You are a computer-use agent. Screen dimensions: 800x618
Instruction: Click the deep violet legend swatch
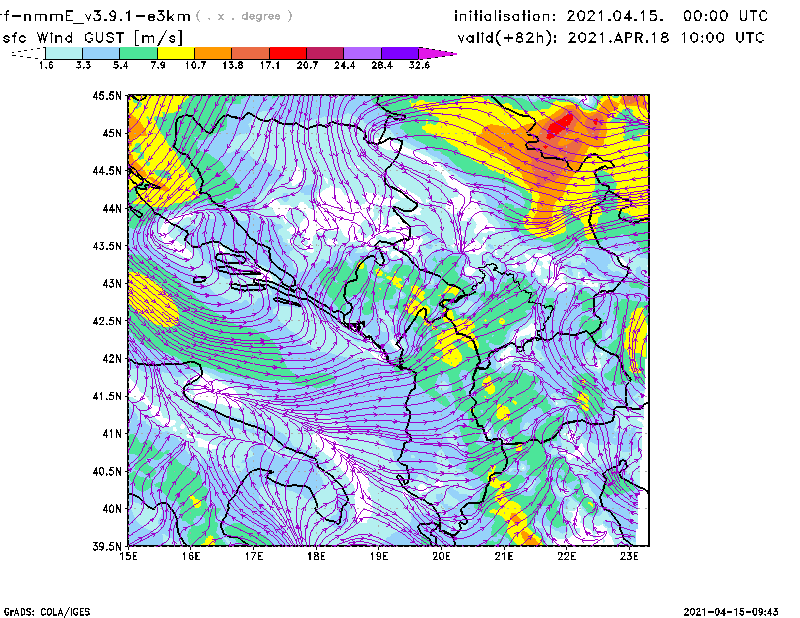click(x=400, y=53)
